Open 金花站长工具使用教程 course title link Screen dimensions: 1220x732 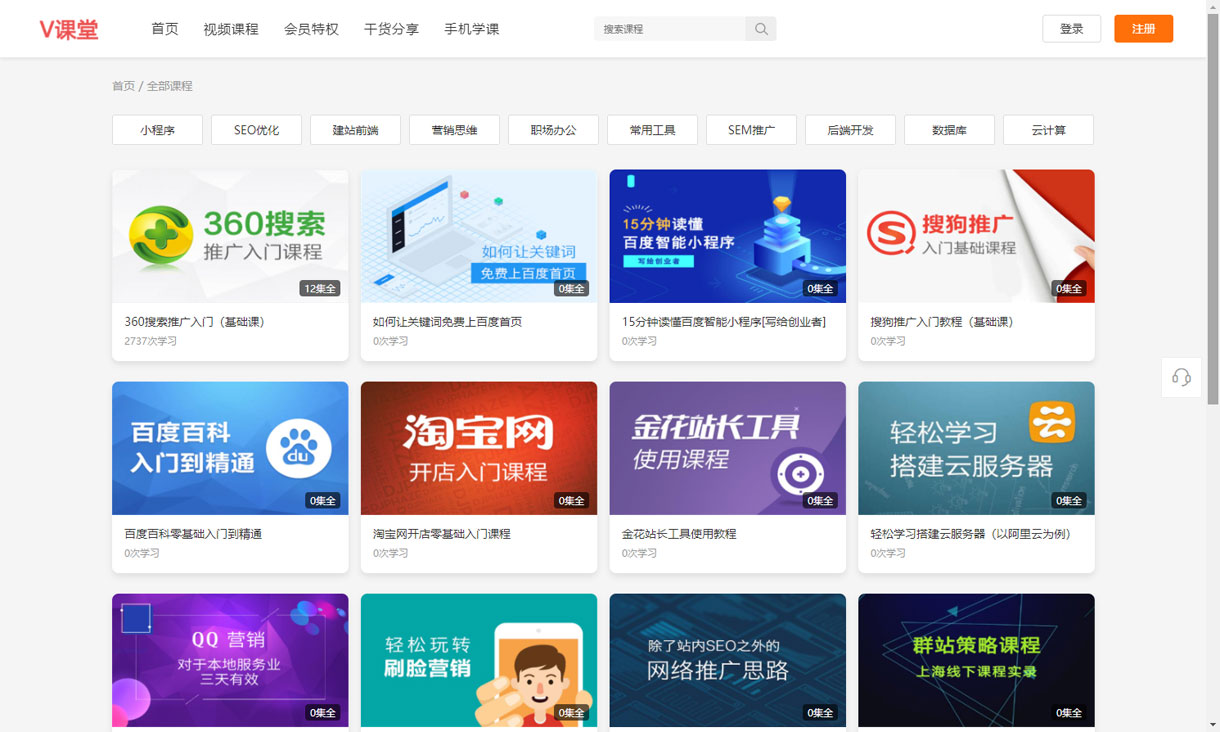pos(679,534)
